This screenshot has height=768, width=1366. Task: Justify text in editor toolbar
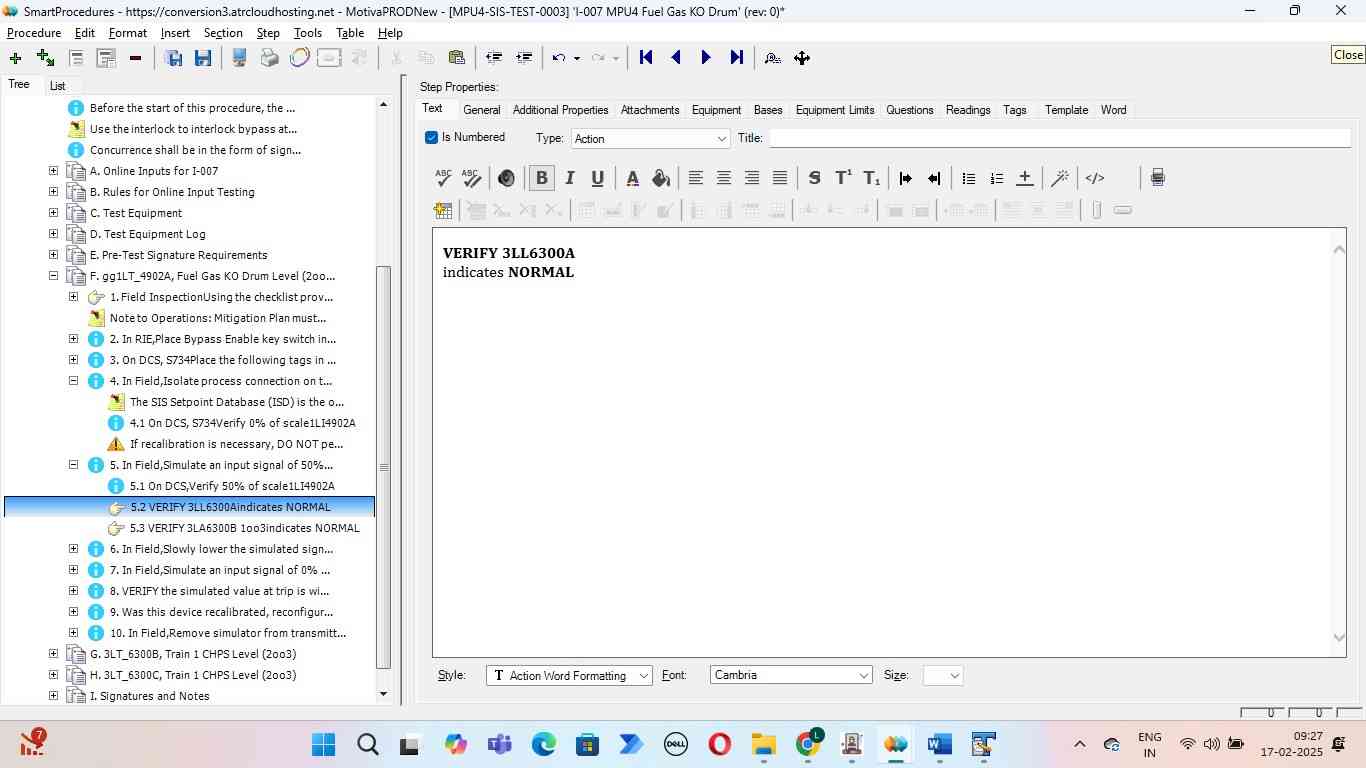[x=779, y=178]
